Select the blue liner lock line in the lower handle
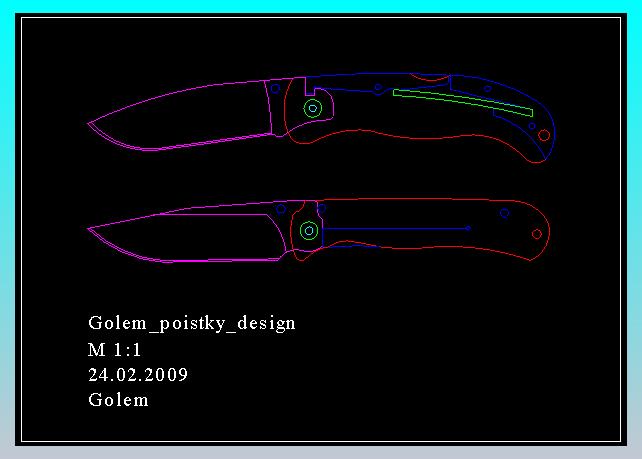The image size is (642, 459). (397, 228)
